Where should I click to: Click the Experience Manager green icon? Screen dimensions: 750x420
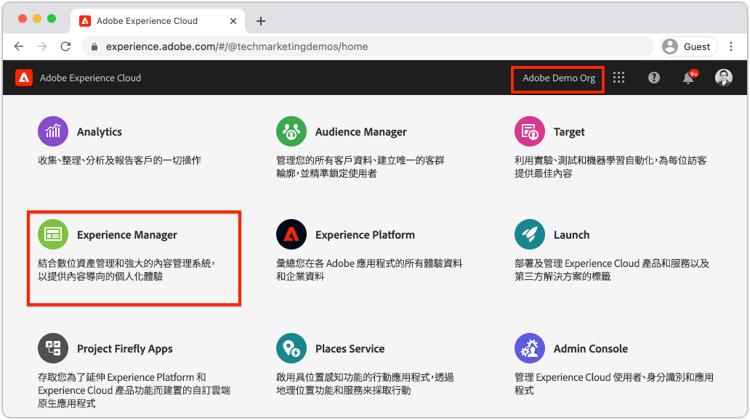point(53,234)
